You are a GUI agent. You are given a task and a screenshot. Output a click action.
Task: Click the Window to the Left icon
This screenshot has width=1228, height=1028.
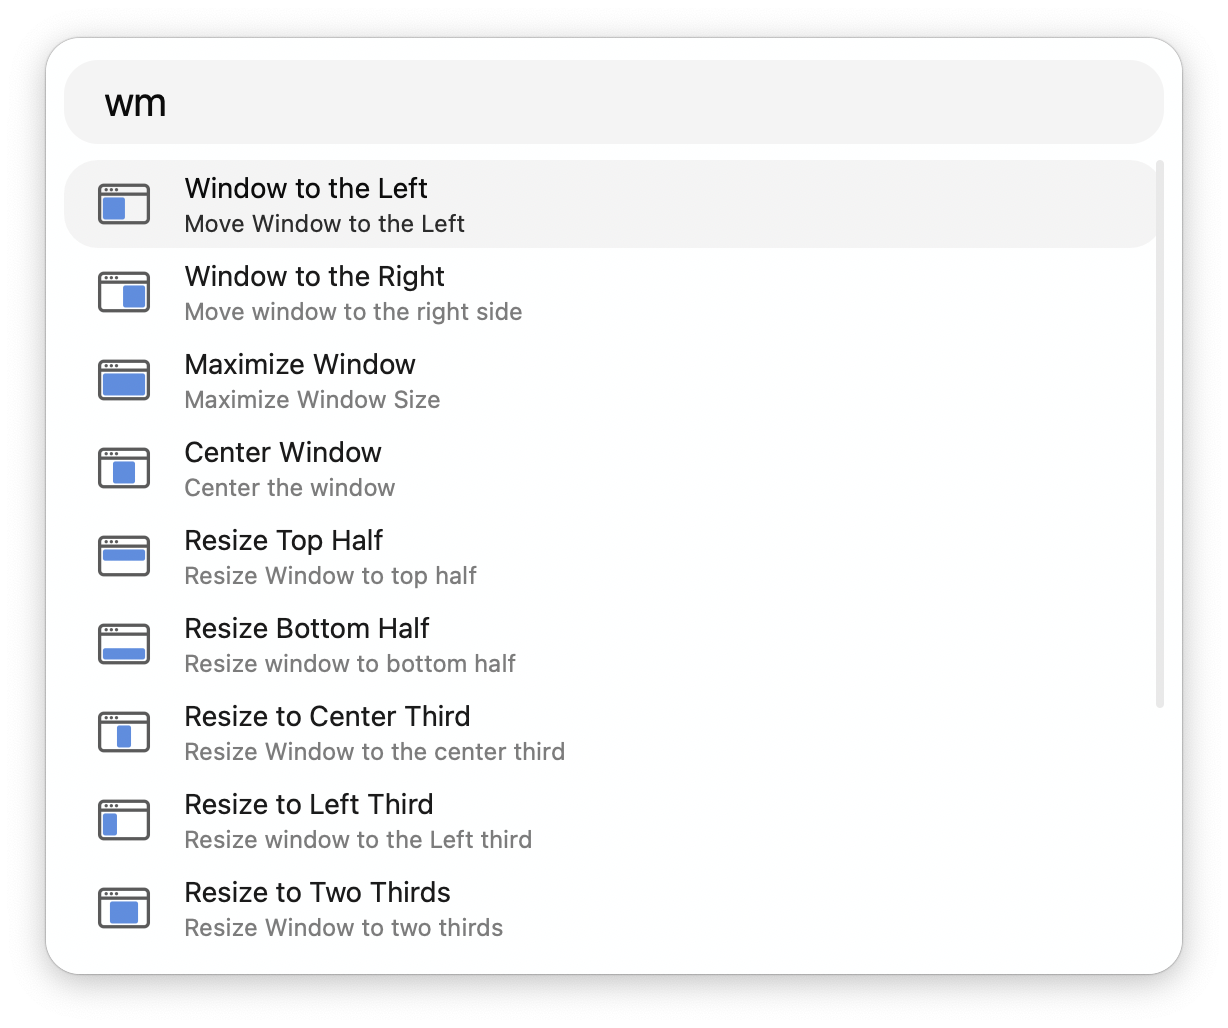click(124, 204)
